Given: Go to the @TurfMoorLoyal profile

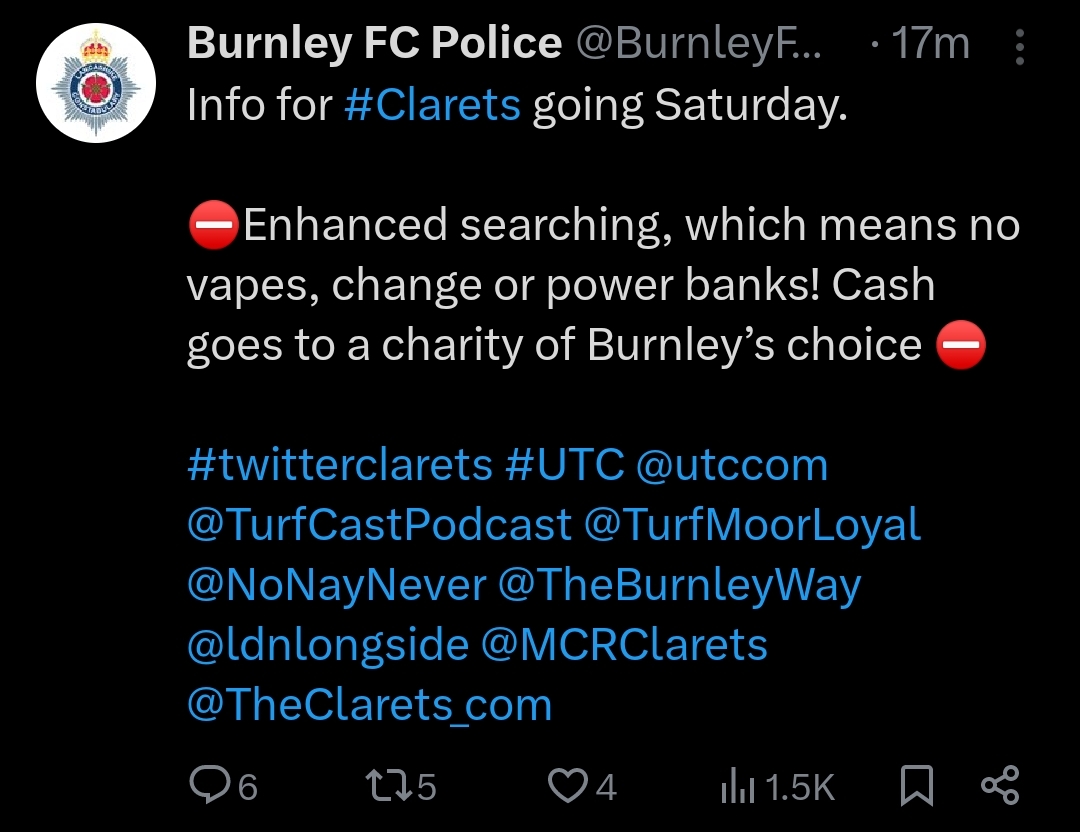Looking at the screenshot, I should [752, 525].
